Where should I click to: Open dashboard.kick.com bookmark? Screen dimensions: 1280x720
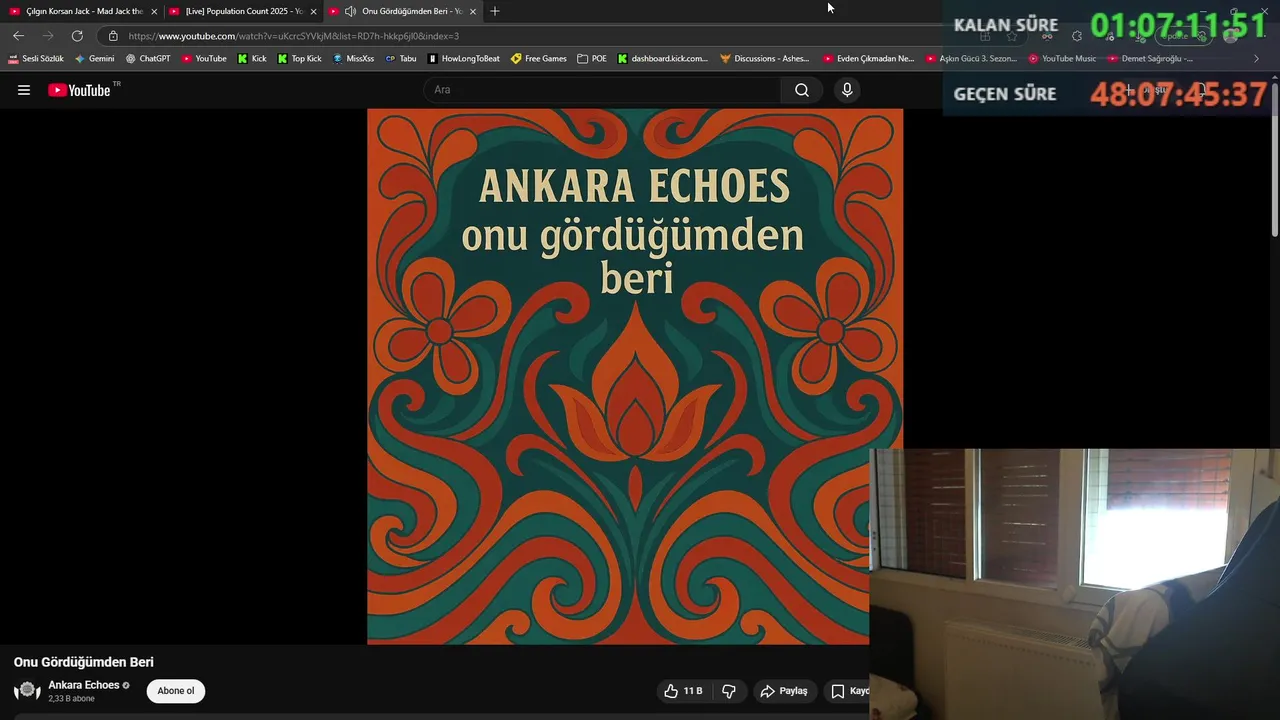[x=663, y=59]
